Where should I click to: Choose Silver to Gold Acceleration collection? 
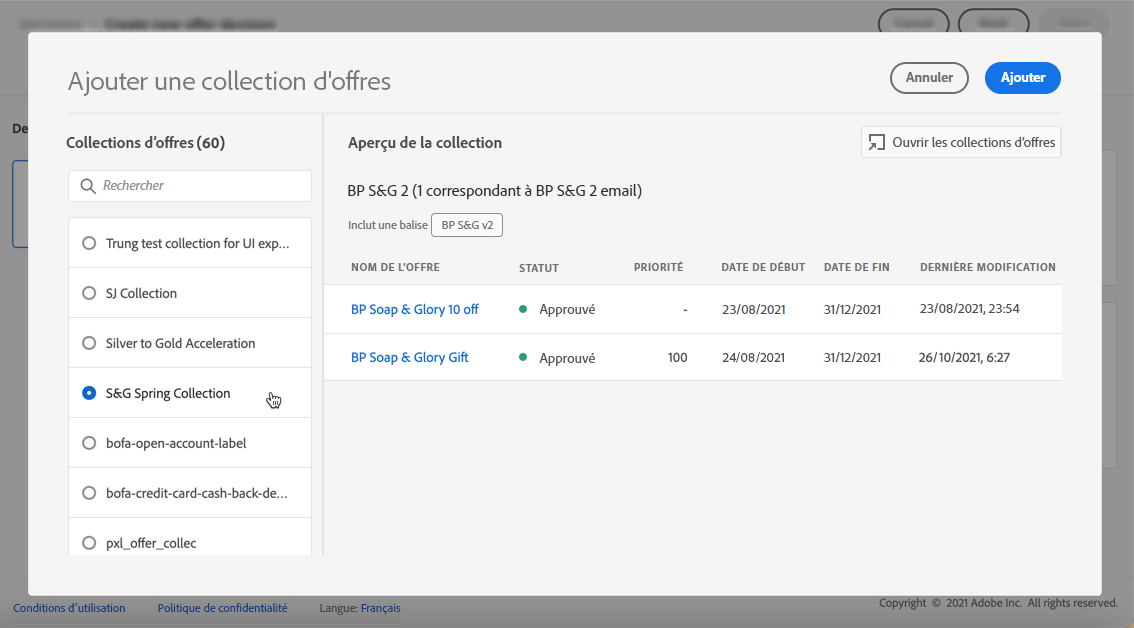pyautogui.click(x=89, y=343)
